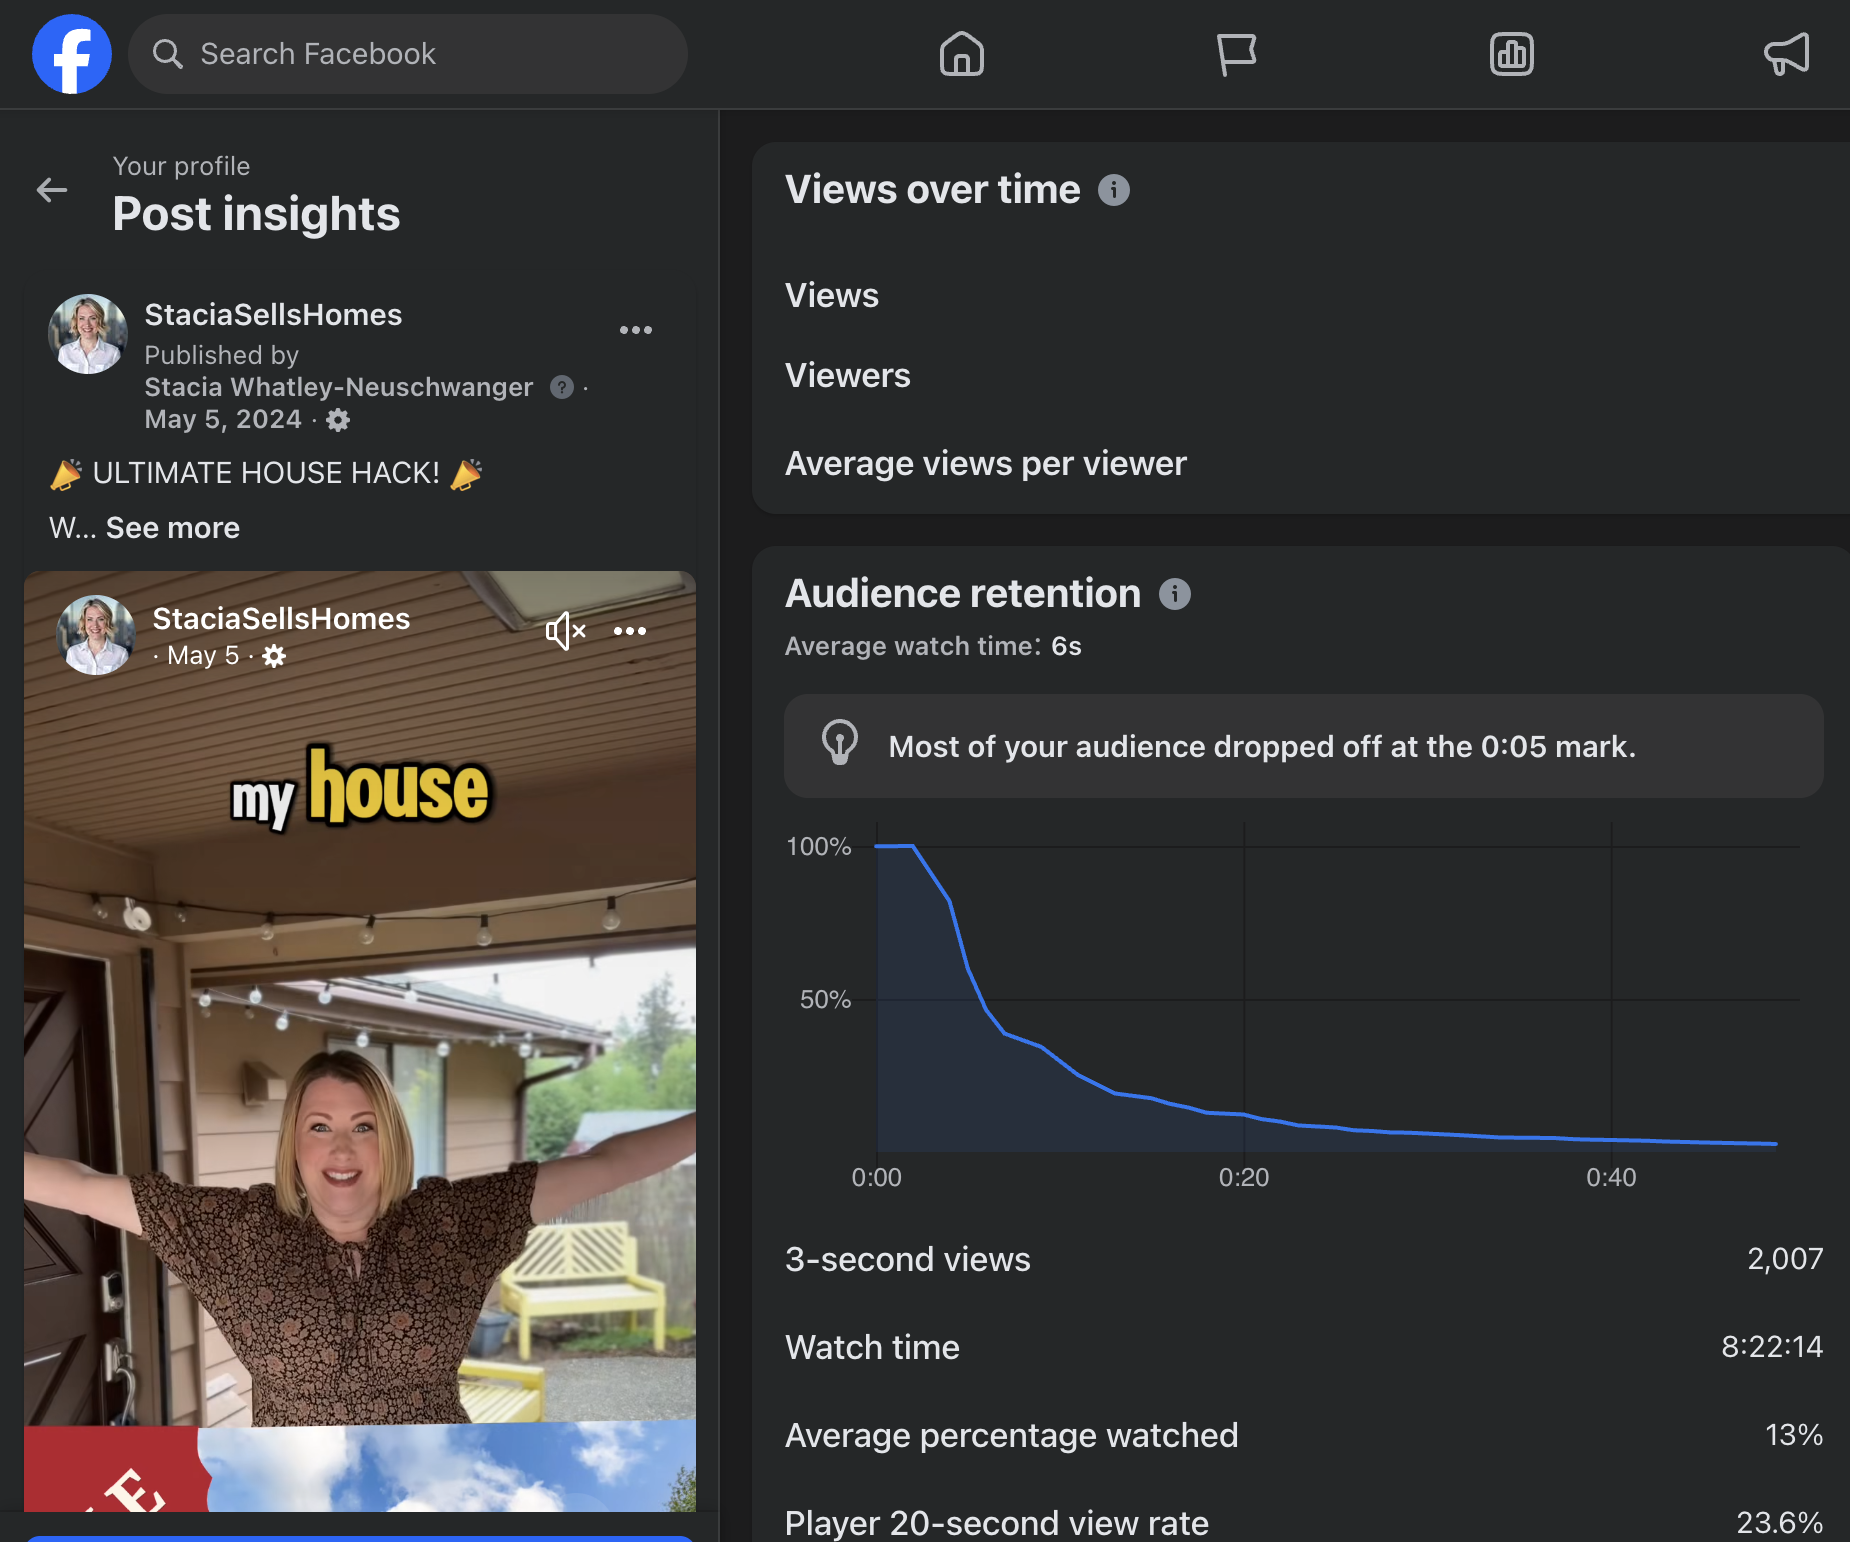This screenshot has height=1542, width=1850.
Task: Click the search magnifier icon
Action: click(x=167, y=54)
